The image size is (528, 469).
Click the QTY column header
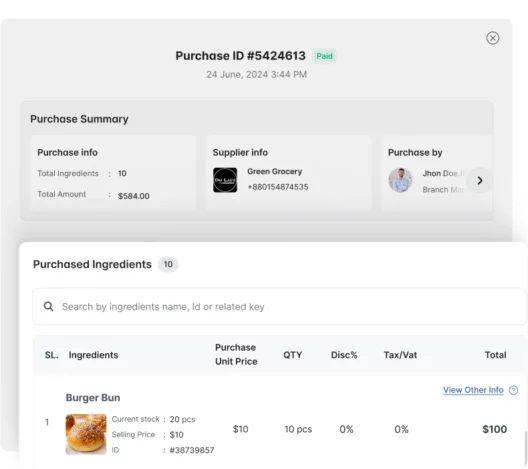tap(293, 355)
